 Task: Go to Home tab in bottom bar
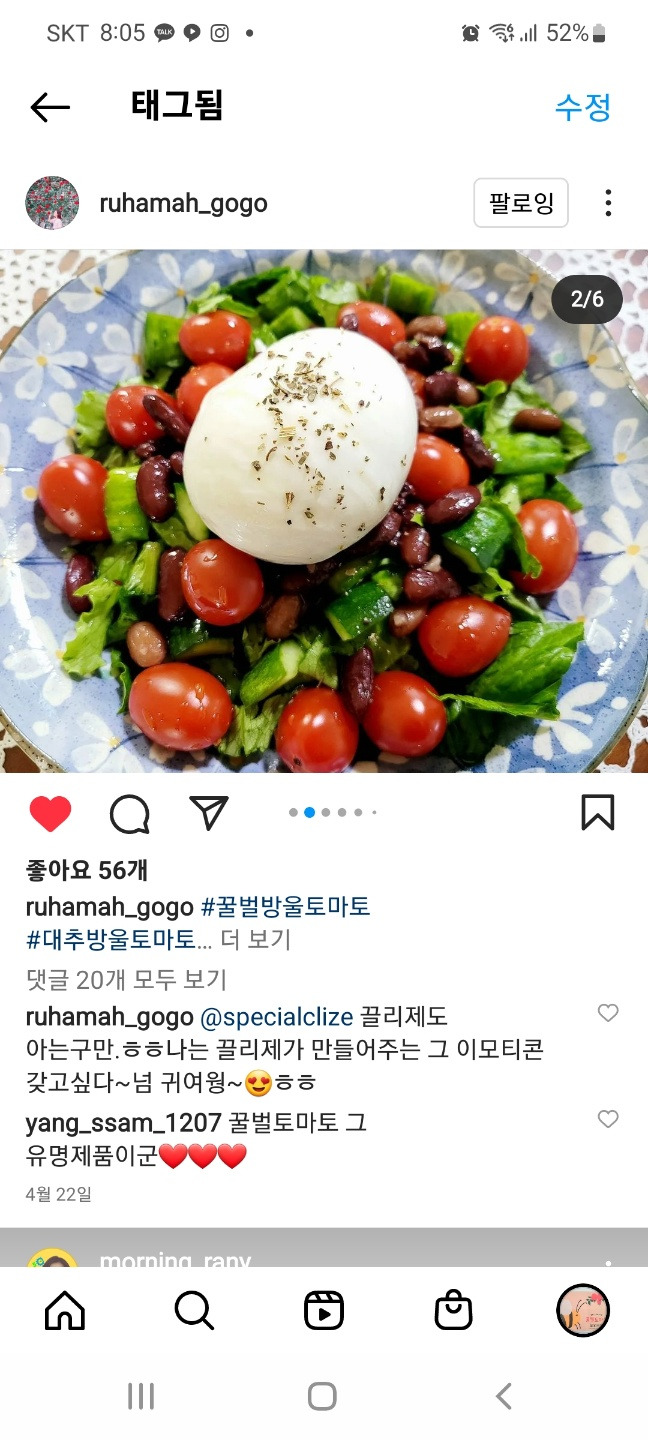[65, 1310]
